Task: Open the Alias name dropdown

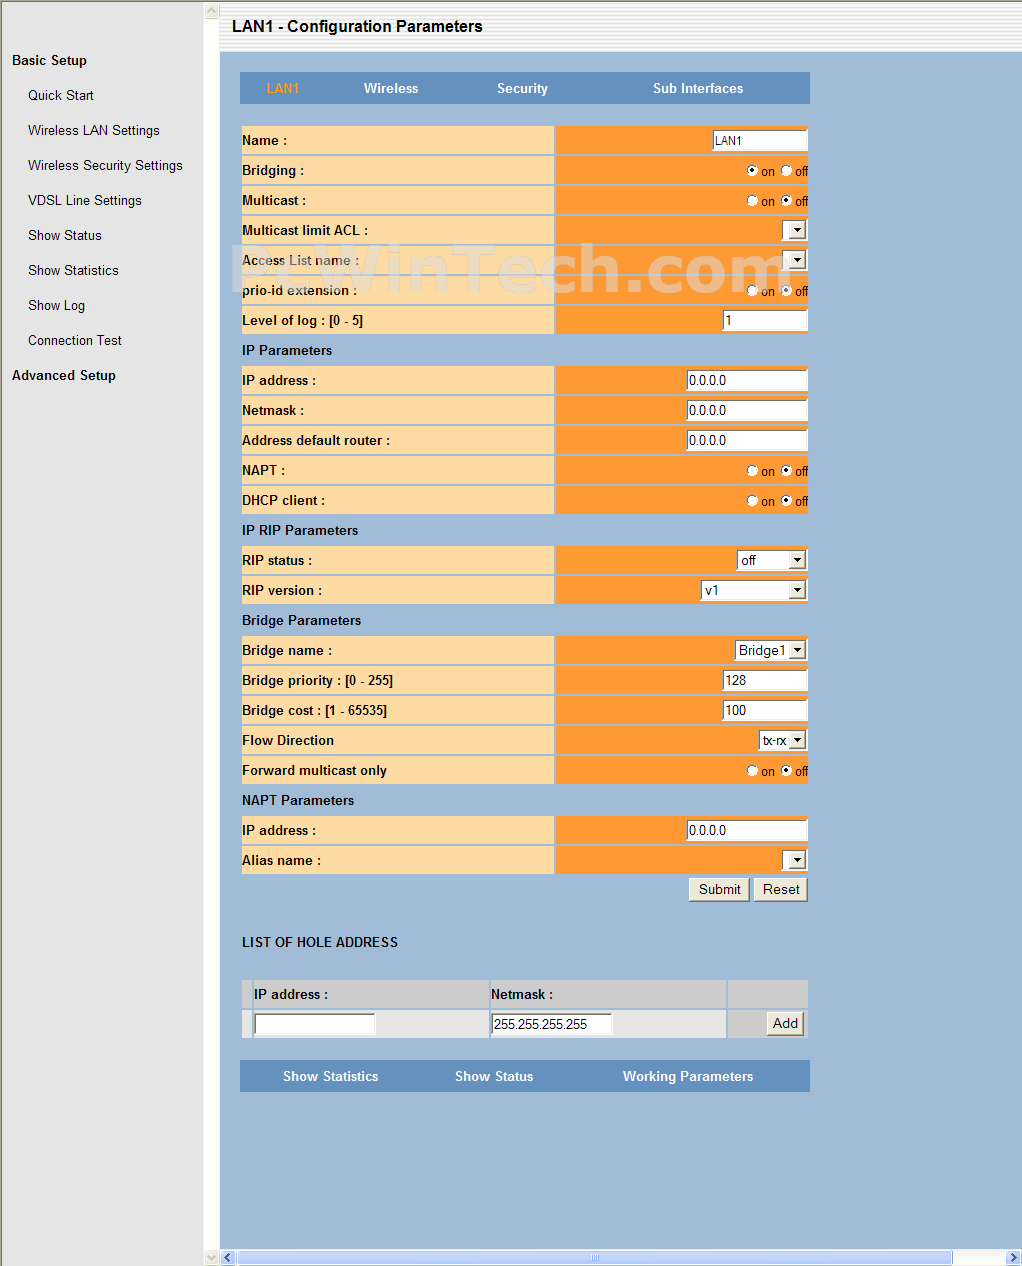Action: [x=794, y=860]
